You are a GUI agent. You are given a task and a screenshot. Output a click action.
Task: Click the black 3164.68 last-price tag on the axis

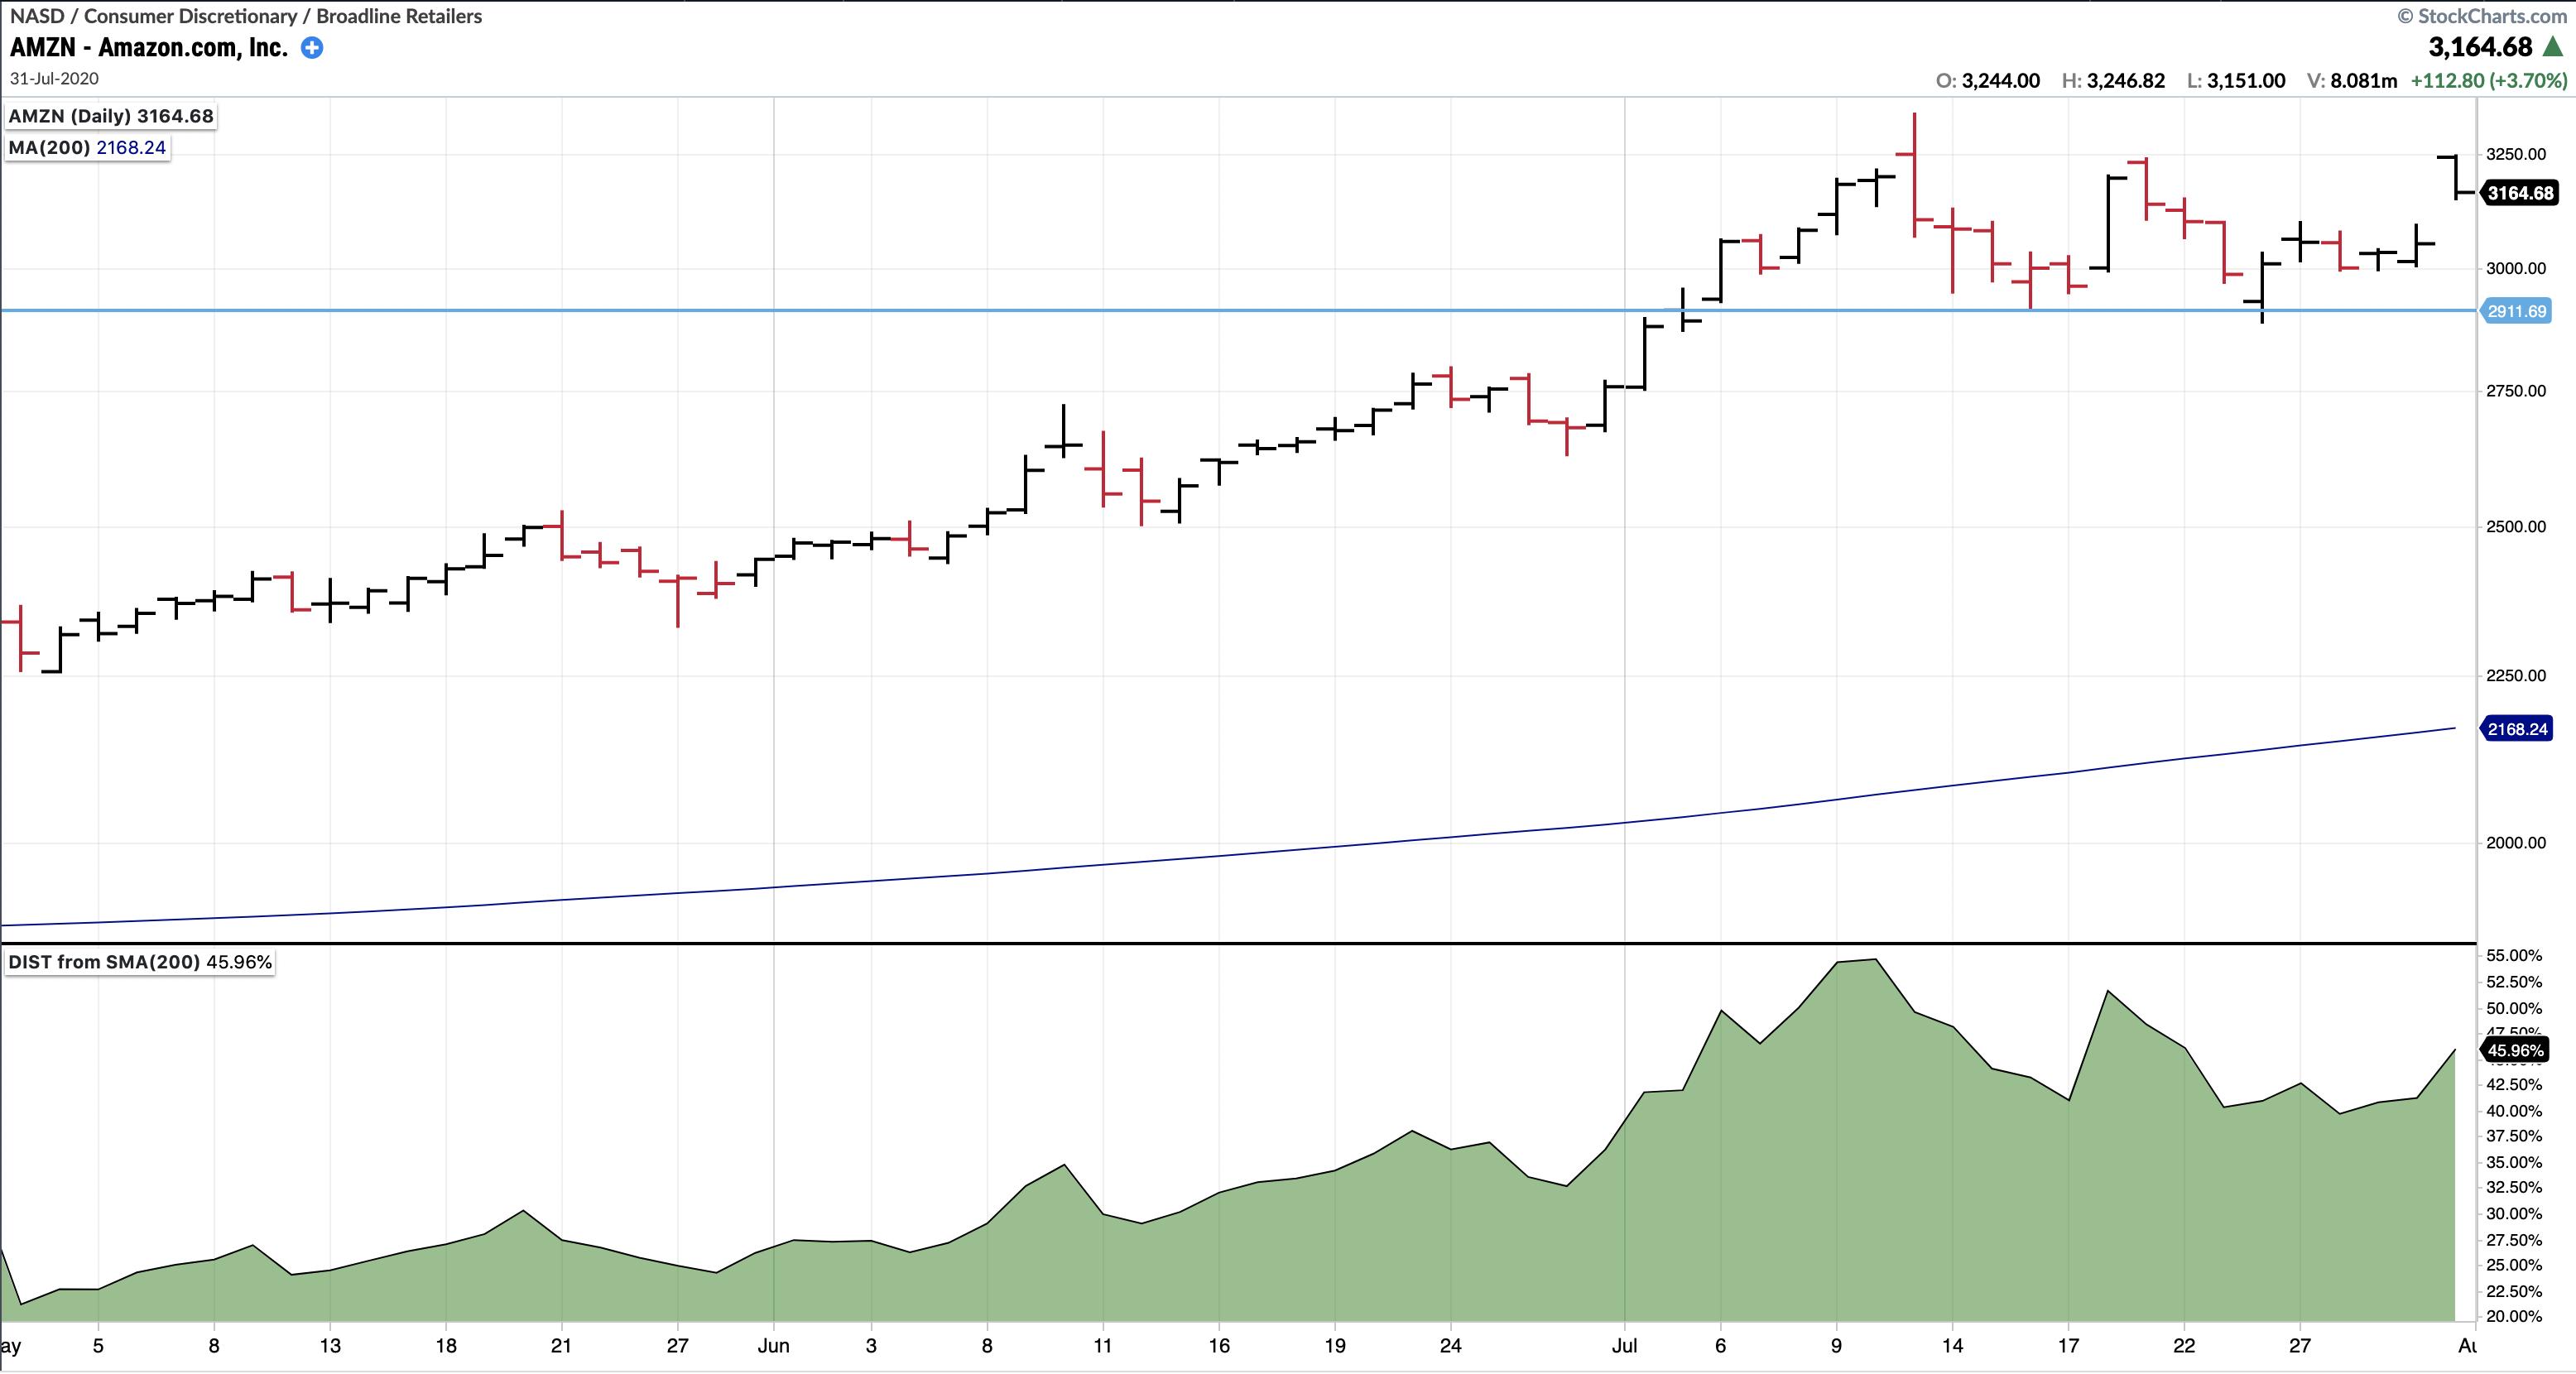click(x=2519, y=193)
